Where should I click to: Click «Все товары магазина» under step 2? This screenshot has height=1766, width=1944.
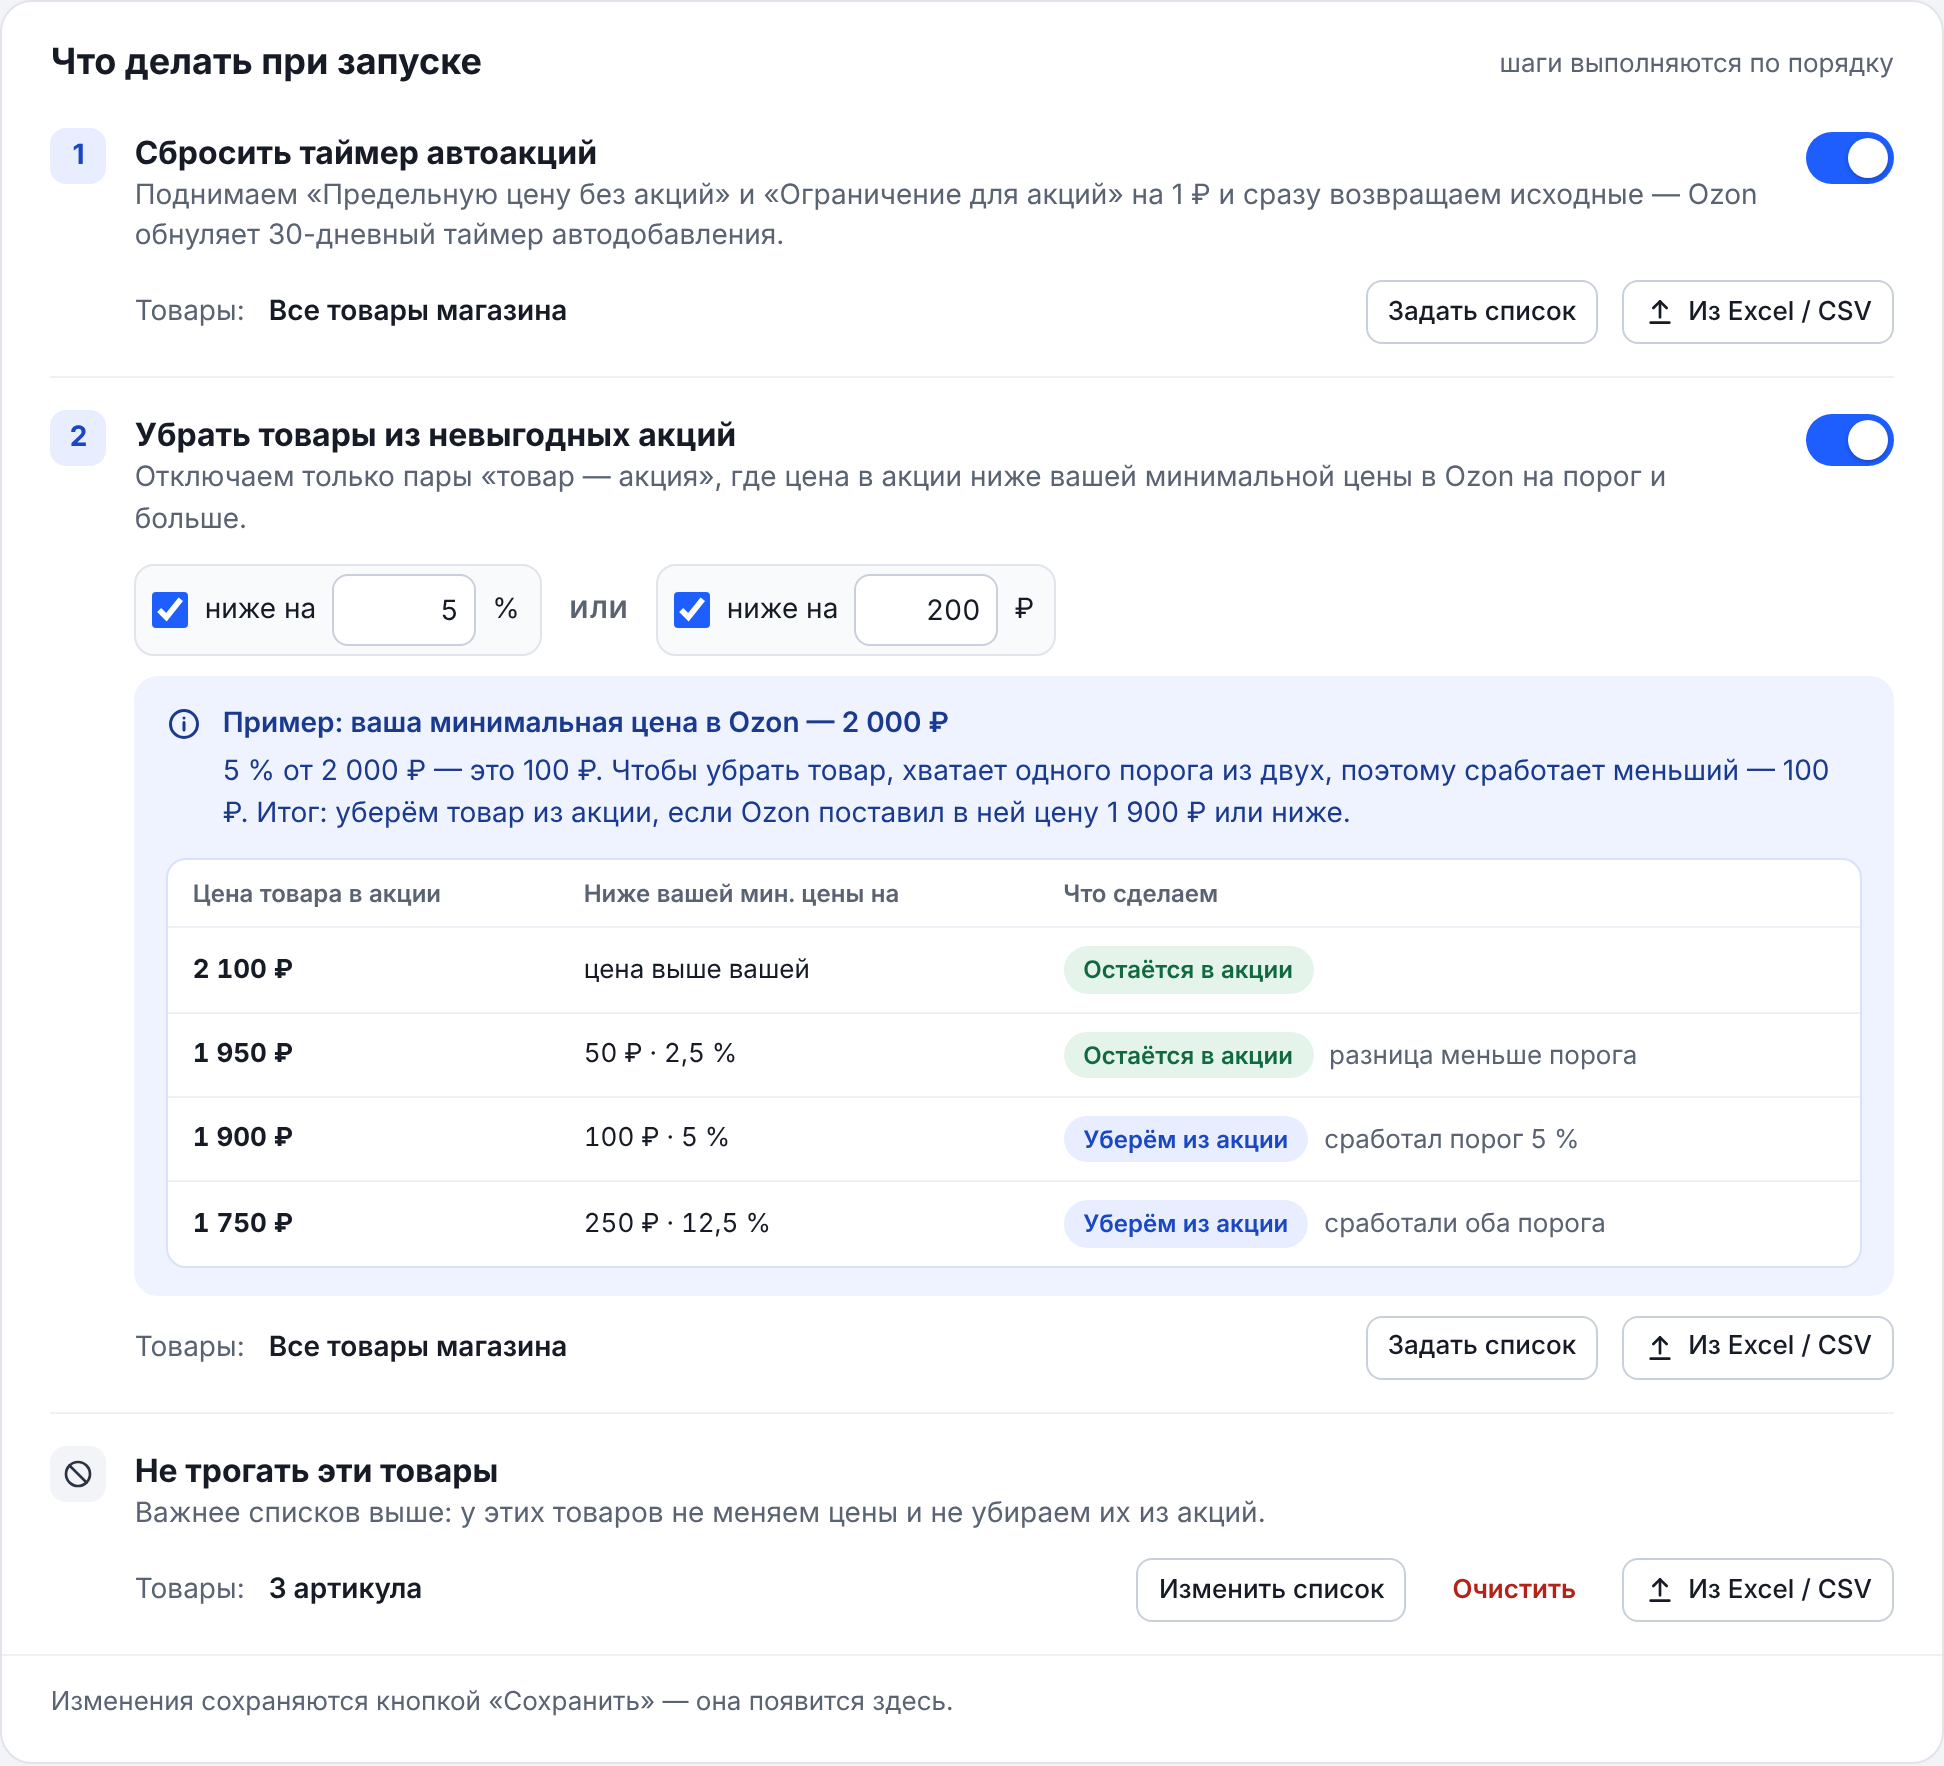click(x=417, y=1347)
